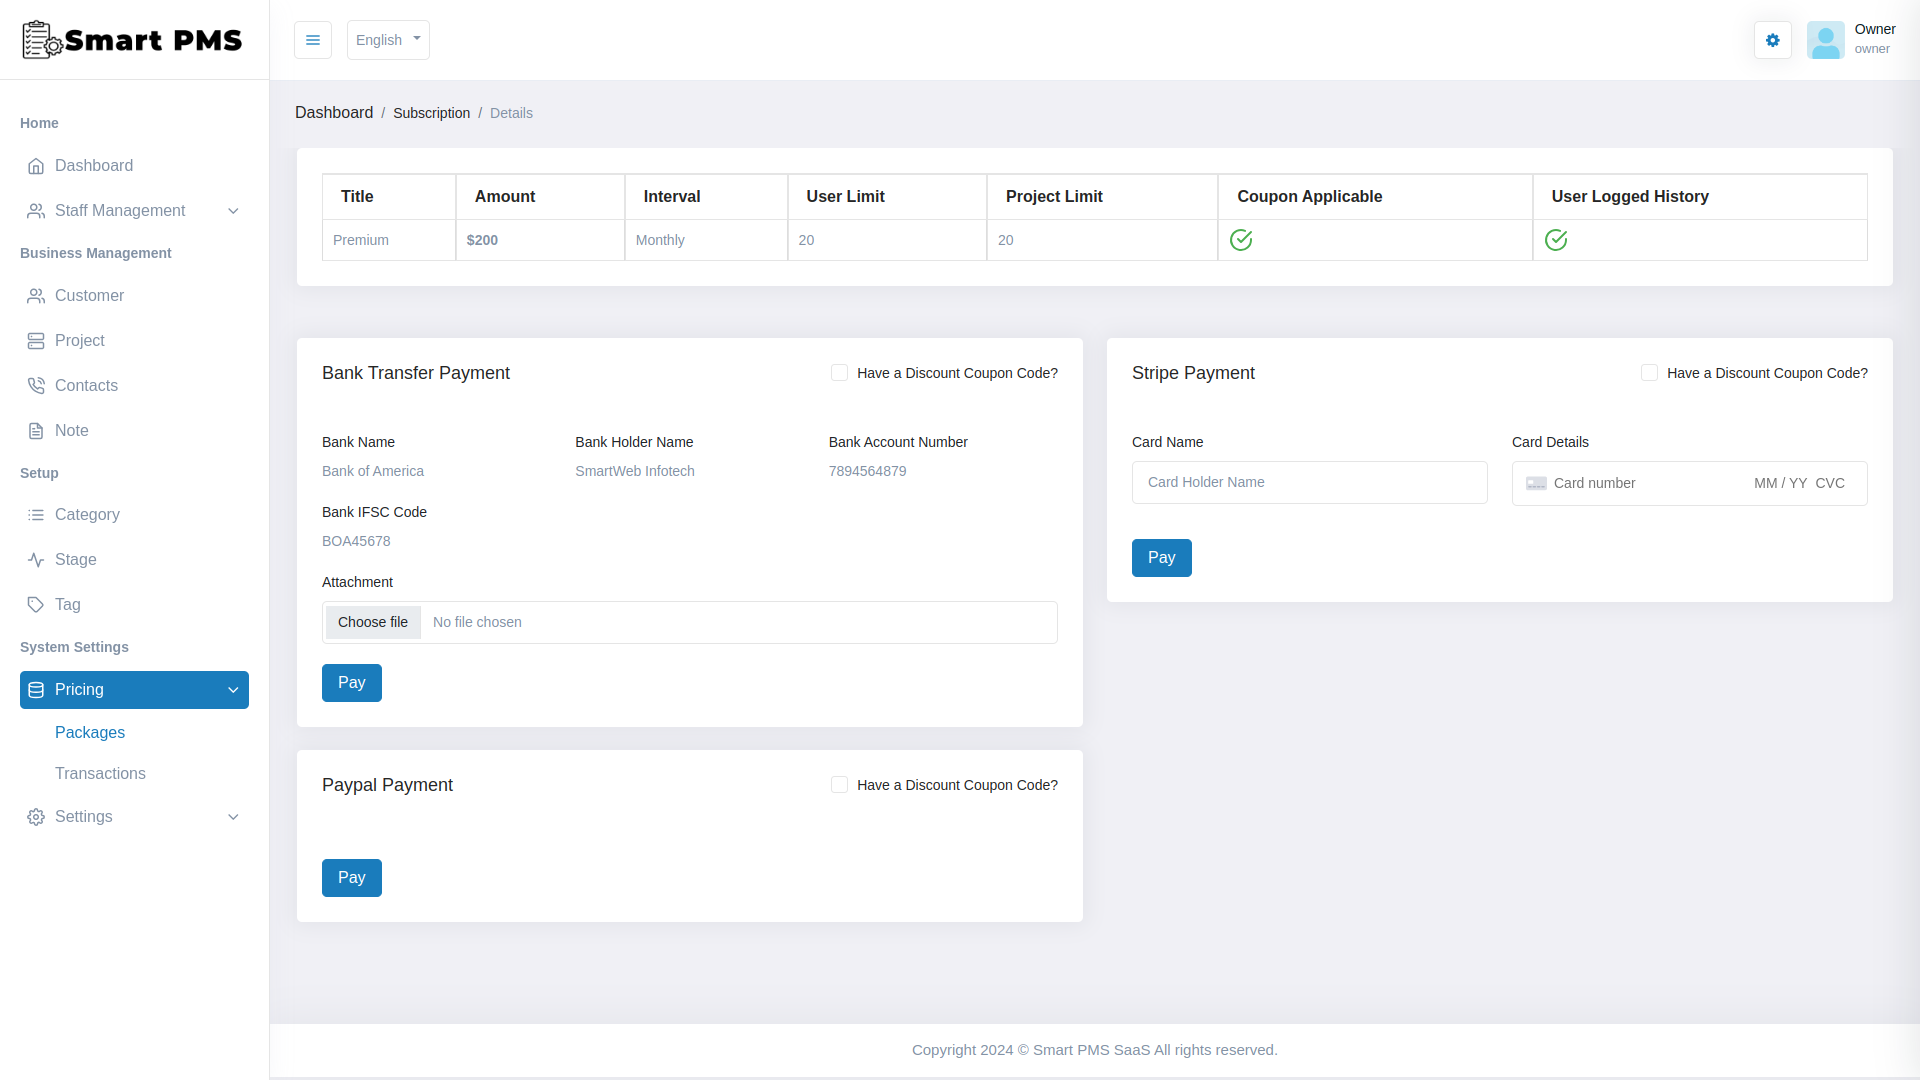Open the Transactions page
Viewport: 1920px width, 1080px height.
(x=100, y=773)
